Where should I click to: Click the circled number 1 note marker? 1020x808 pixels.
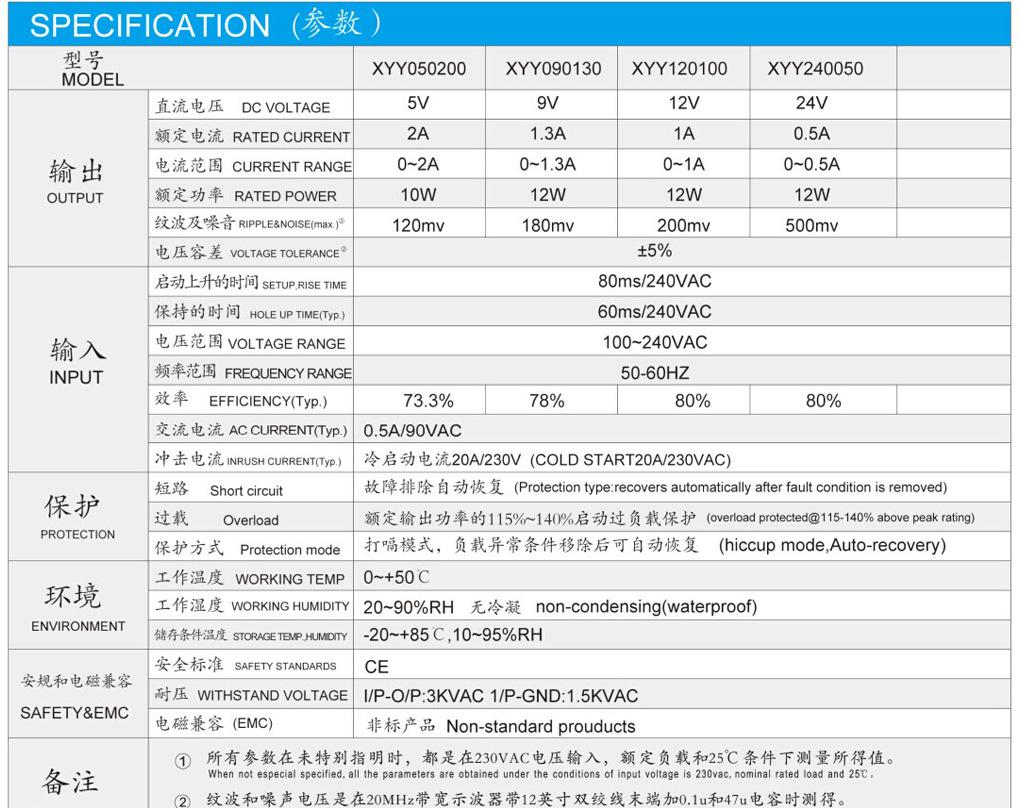(183, 761)
